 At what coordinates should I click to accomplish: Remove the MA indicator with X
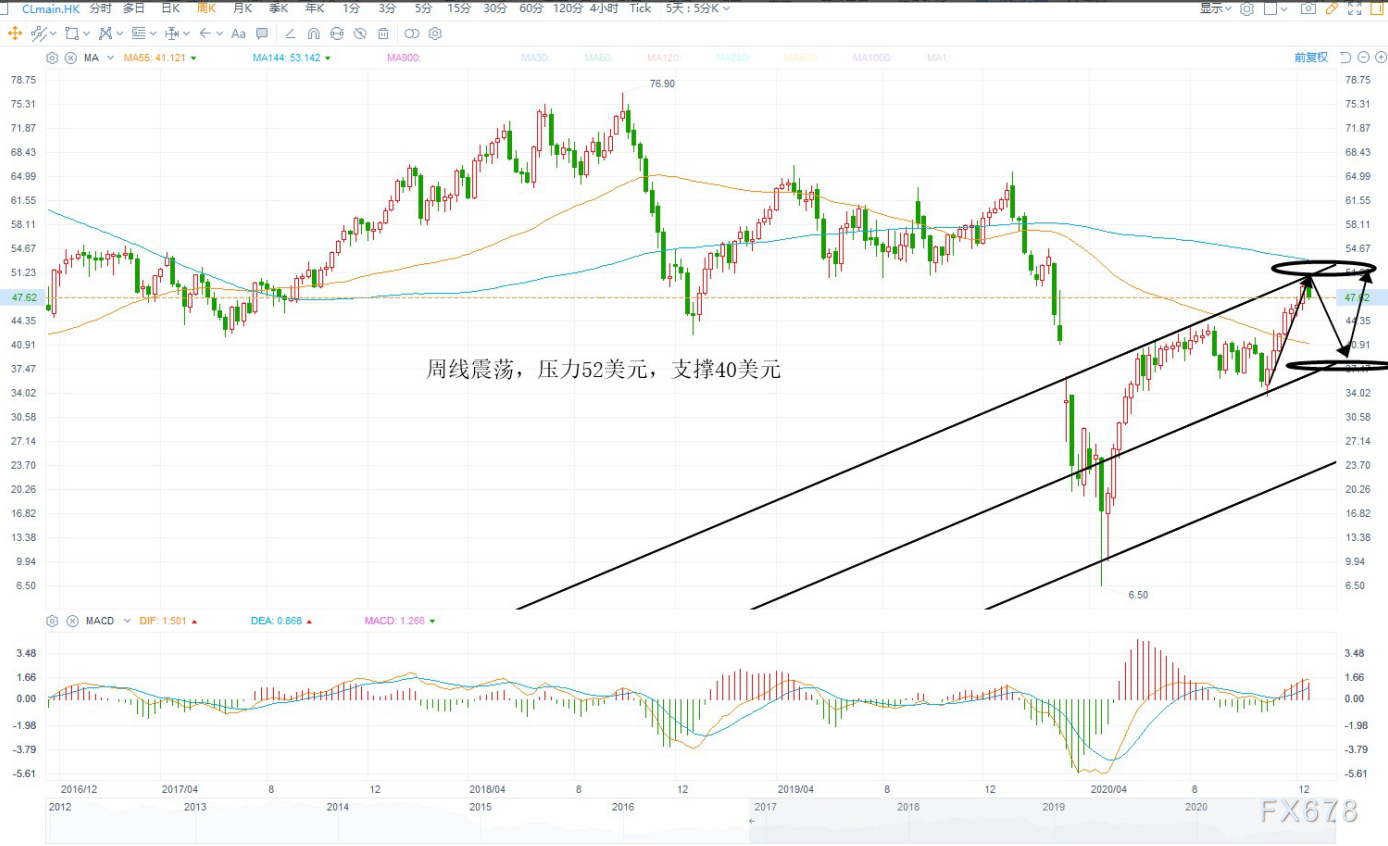click(x=70, y=58)
